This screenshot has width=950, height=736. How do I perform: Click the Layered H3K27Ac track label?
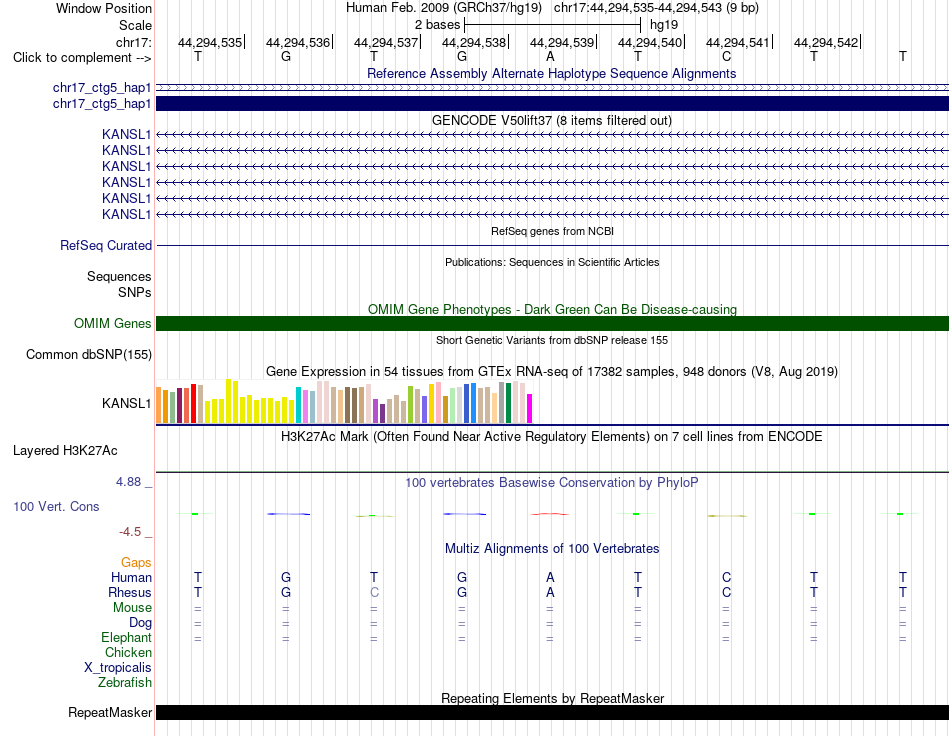coord(65,451)
